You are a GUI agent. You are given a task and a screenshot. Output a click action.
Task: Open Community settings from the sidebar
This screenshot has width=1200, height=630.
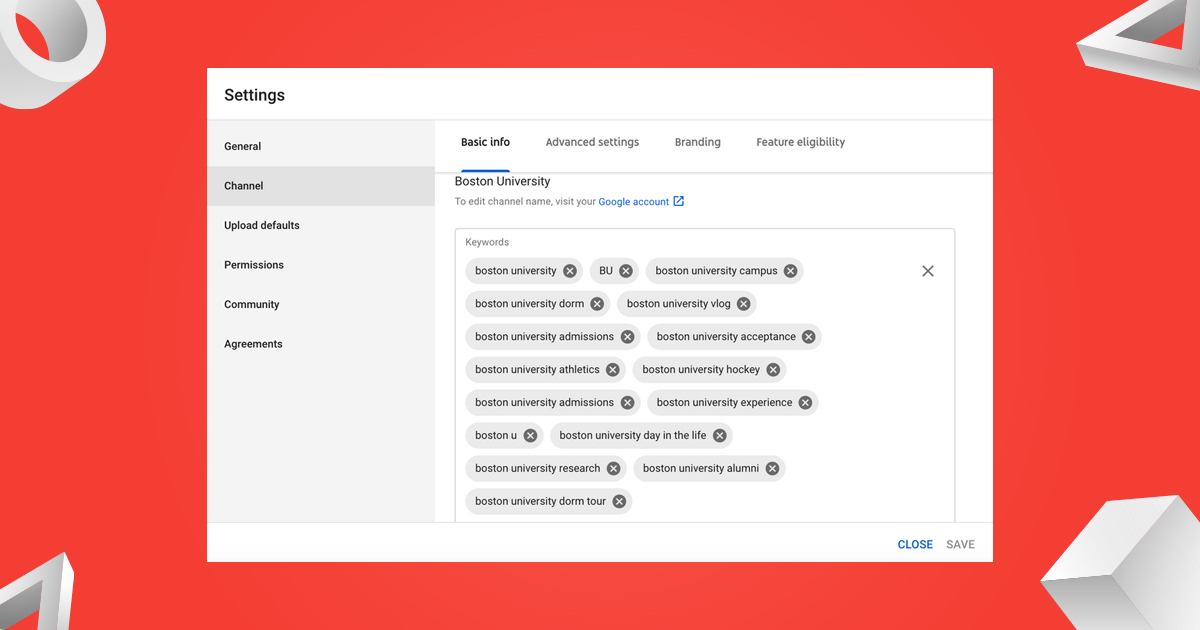pos(251,304)
